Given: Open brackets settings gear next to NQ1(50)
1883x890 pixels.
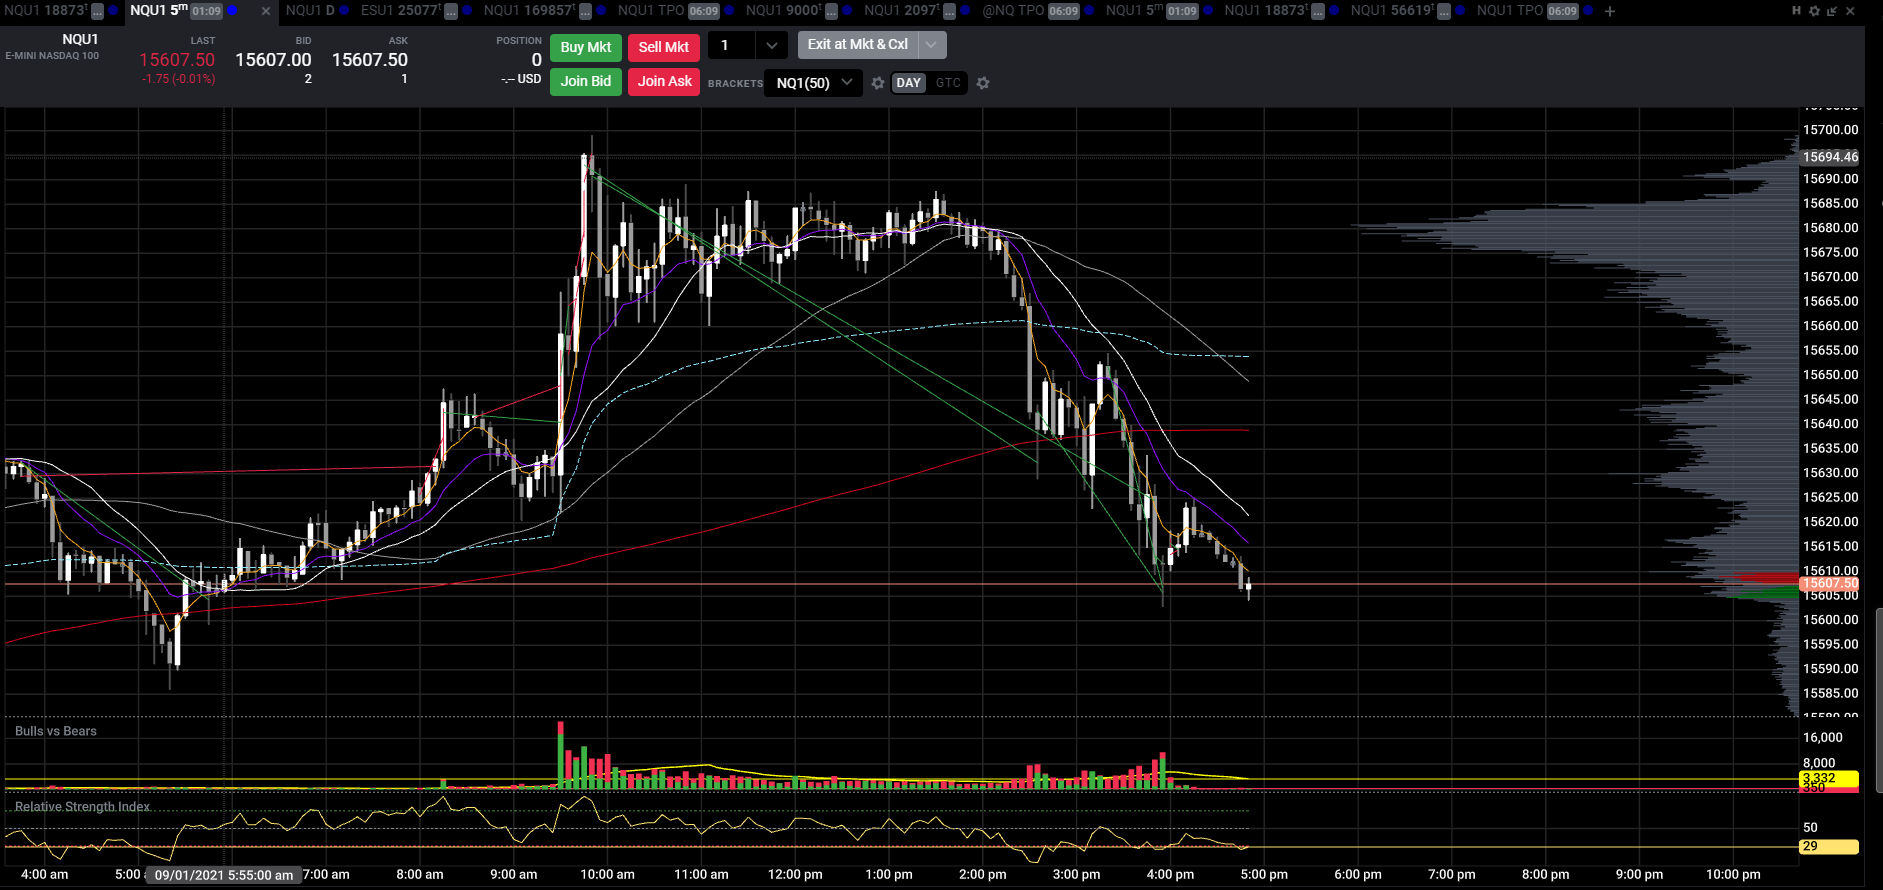Looking at the screenshot, I should coord(878,83).
